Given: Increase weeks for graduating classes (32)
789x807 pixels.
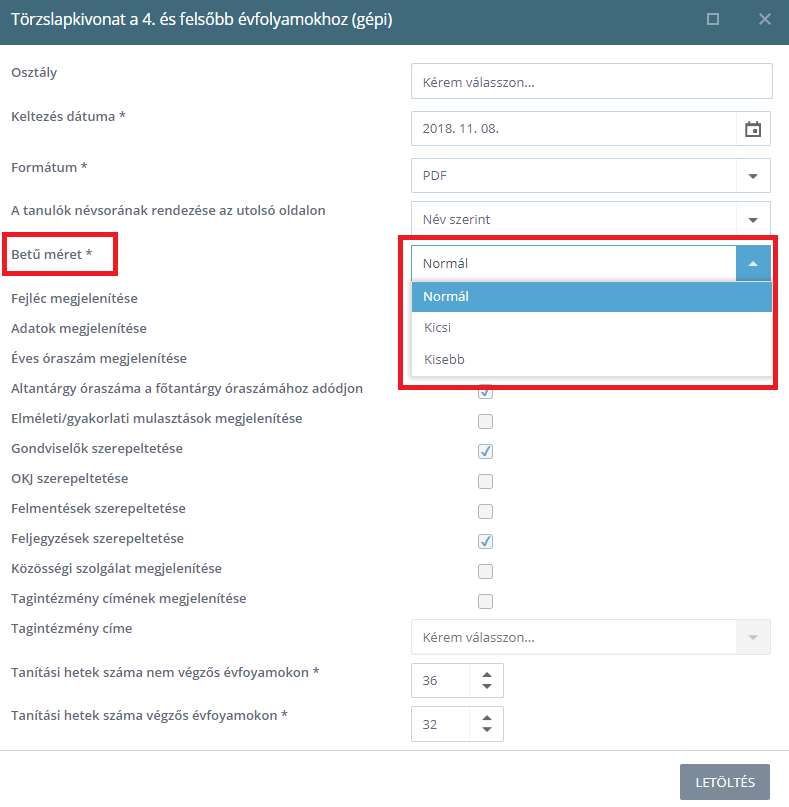Looking at the screenshot, I should 487,718.
